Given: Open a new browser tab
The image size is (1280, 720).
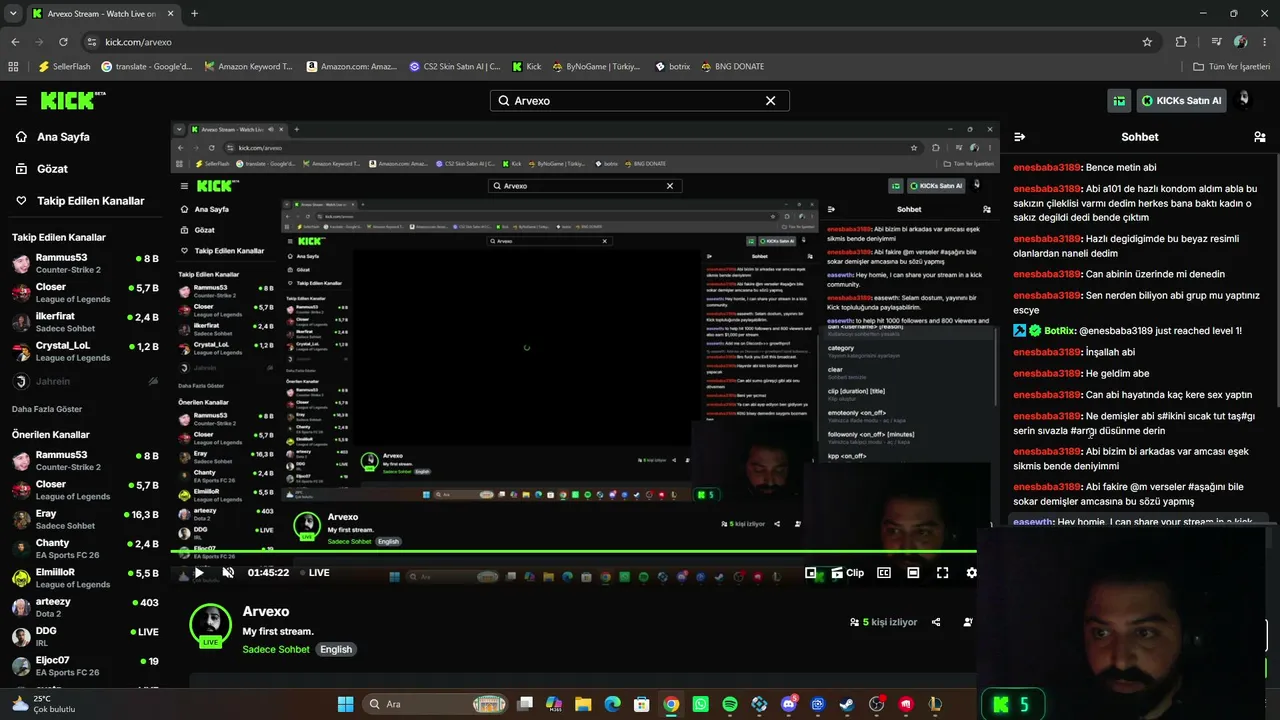Looking at the screenshot, I should [x=194, y=14].
